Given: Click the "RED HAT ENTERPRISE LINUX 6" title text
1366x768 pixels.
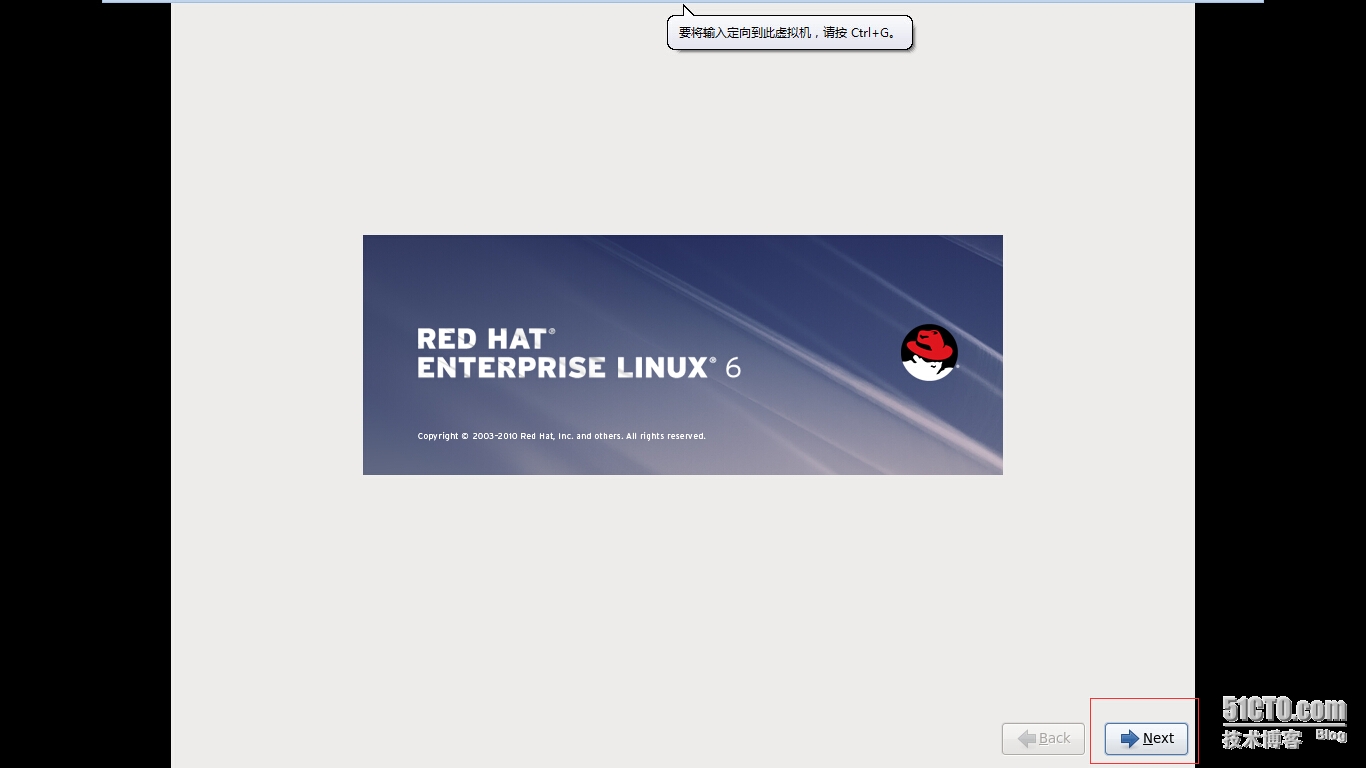Looking at the screenshot, I should pos(579,353).
